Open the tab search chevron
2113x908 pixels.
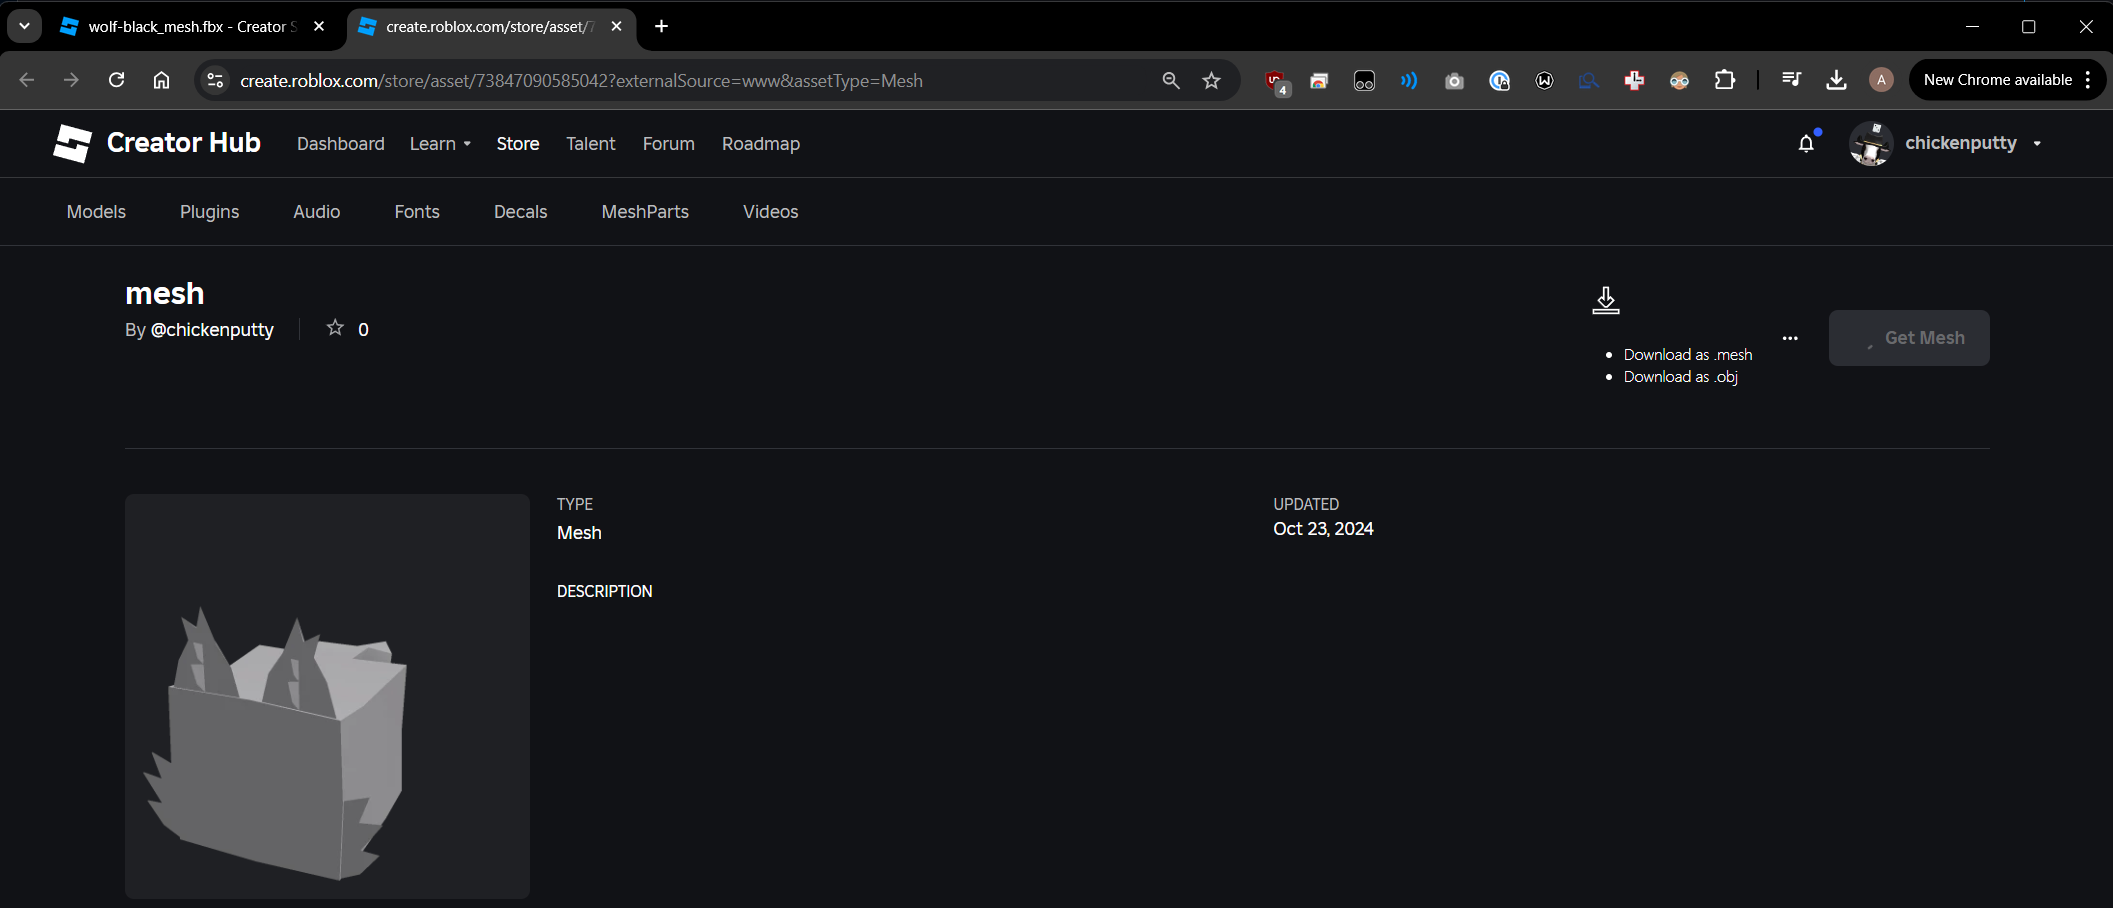(x=24, y=26)
